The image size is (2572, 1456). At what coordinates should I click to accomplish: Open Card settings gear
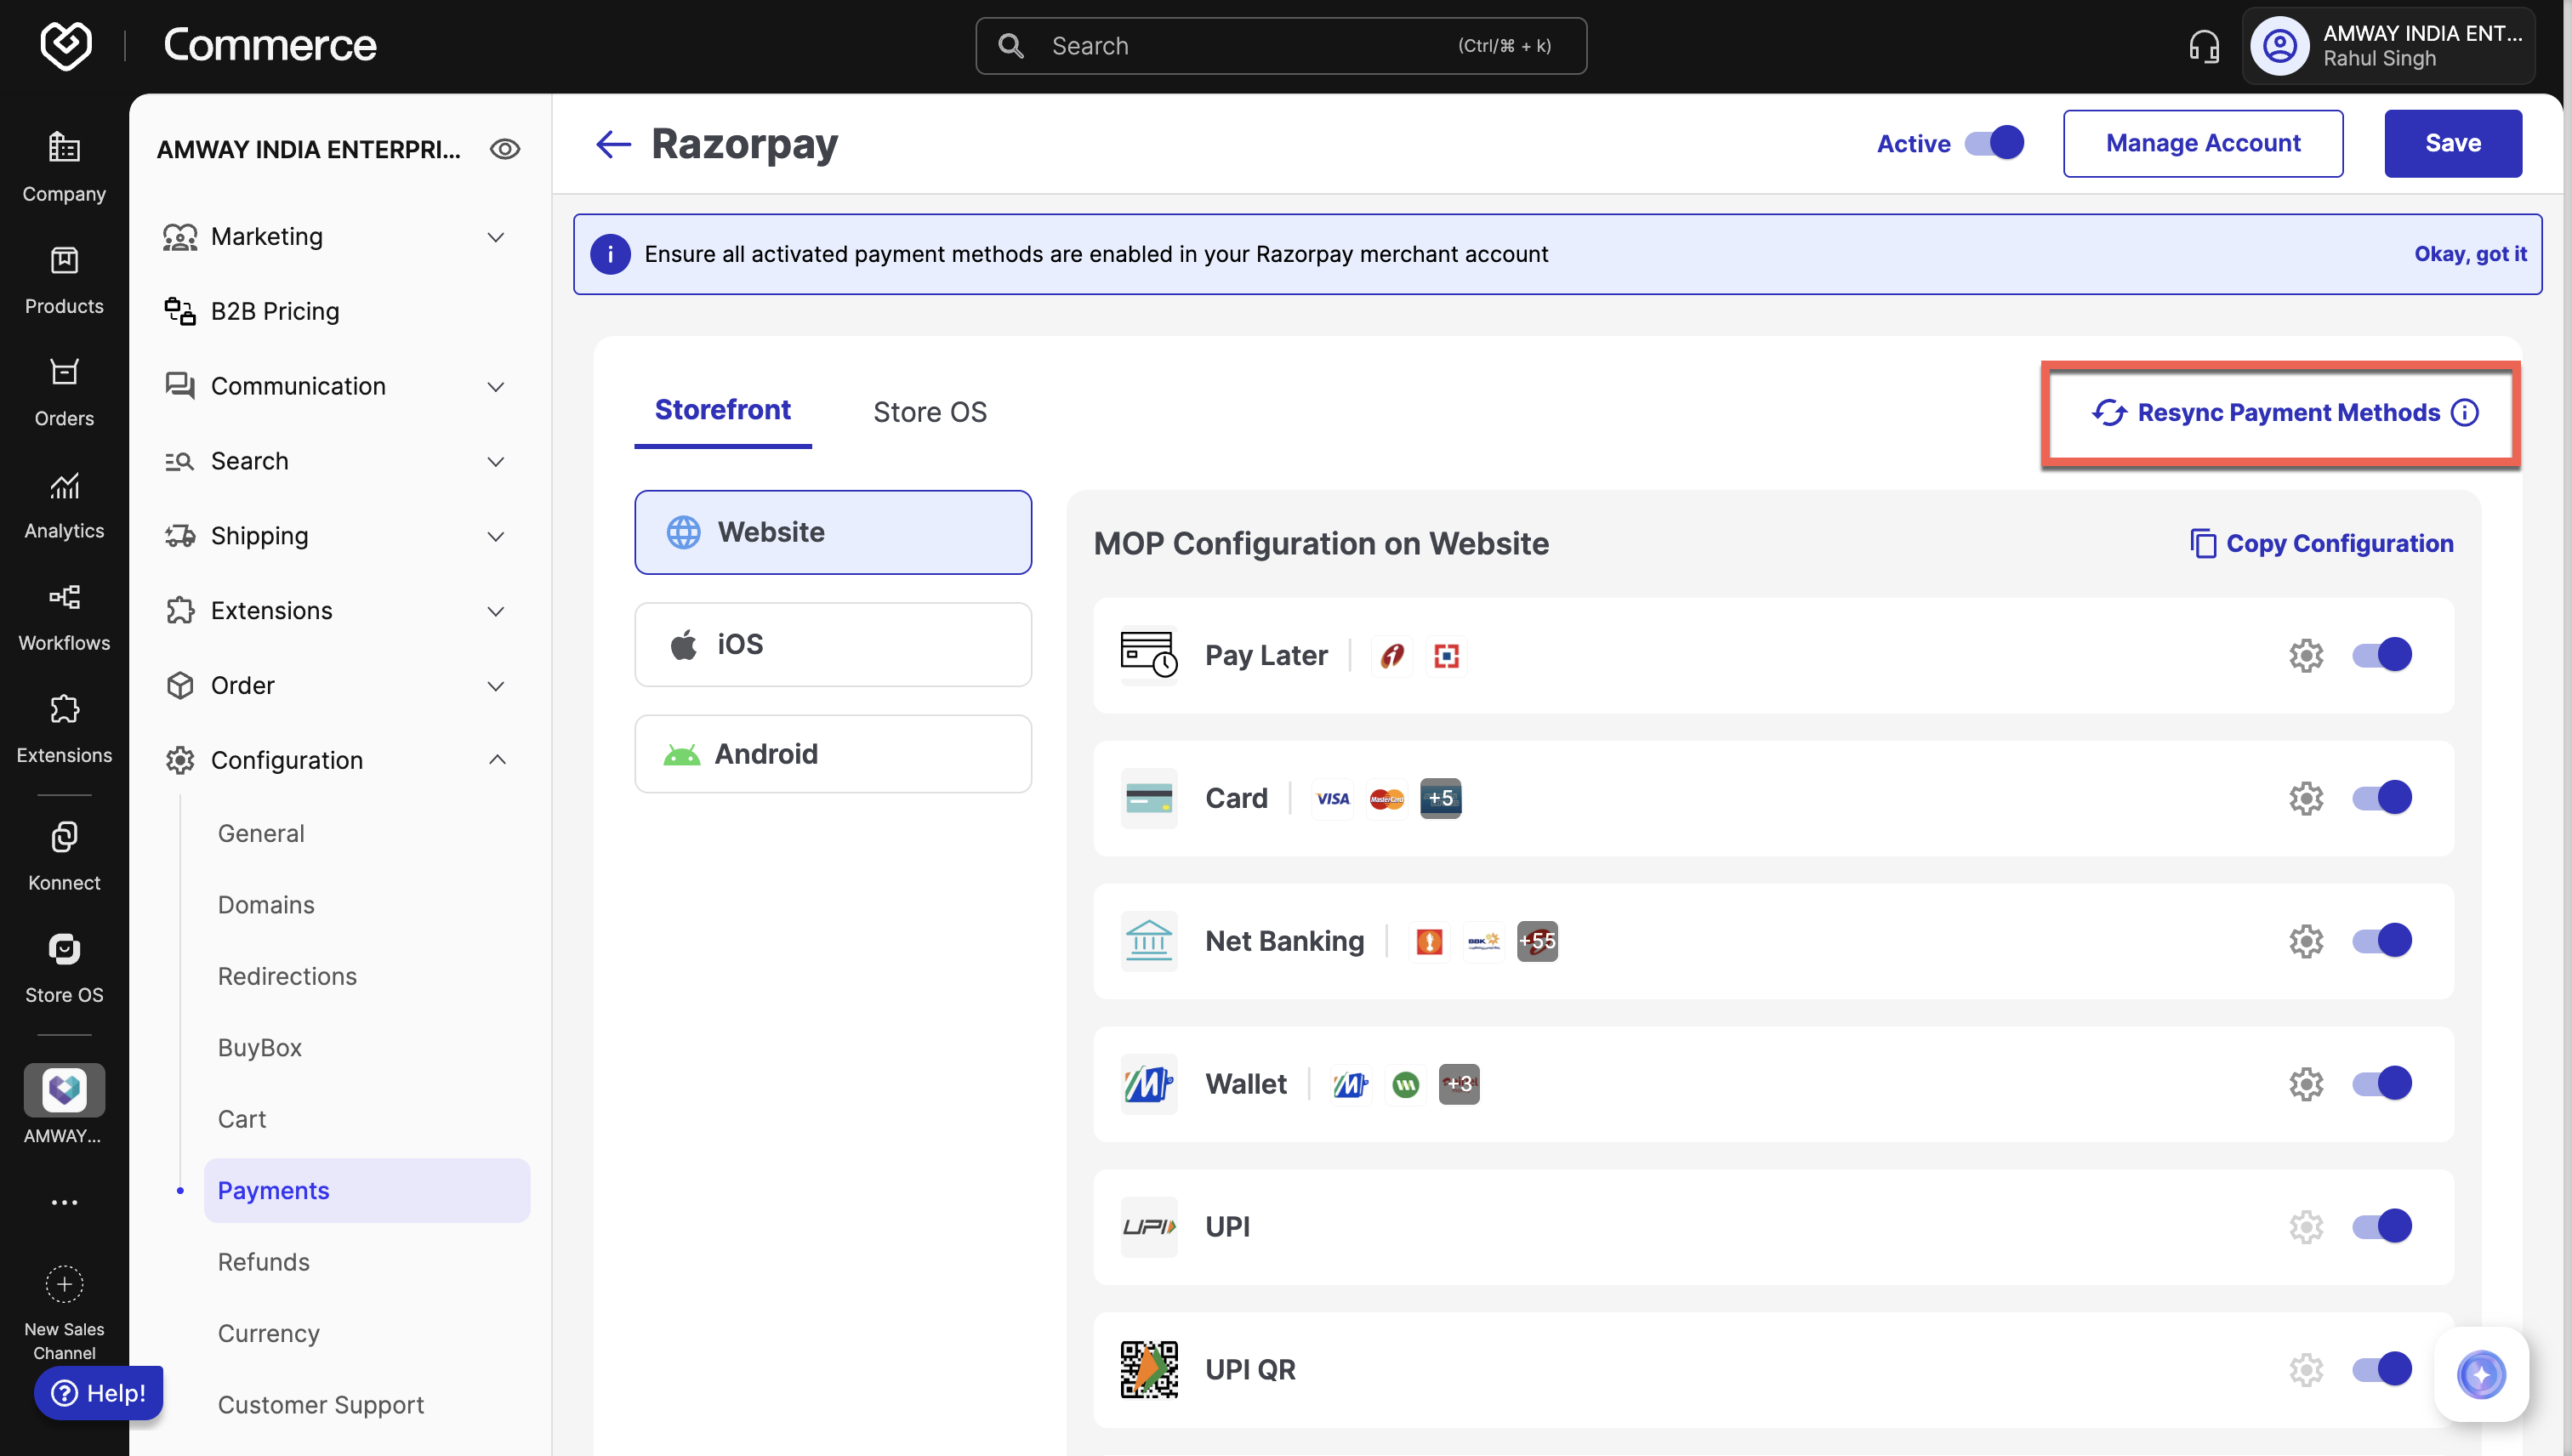(2305, 798)
